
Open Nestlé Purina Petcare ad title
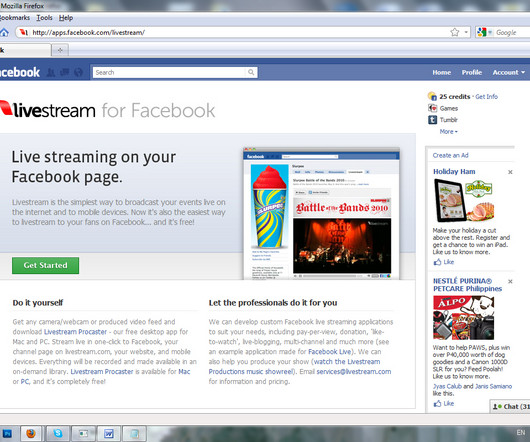[x=467, y=285]
